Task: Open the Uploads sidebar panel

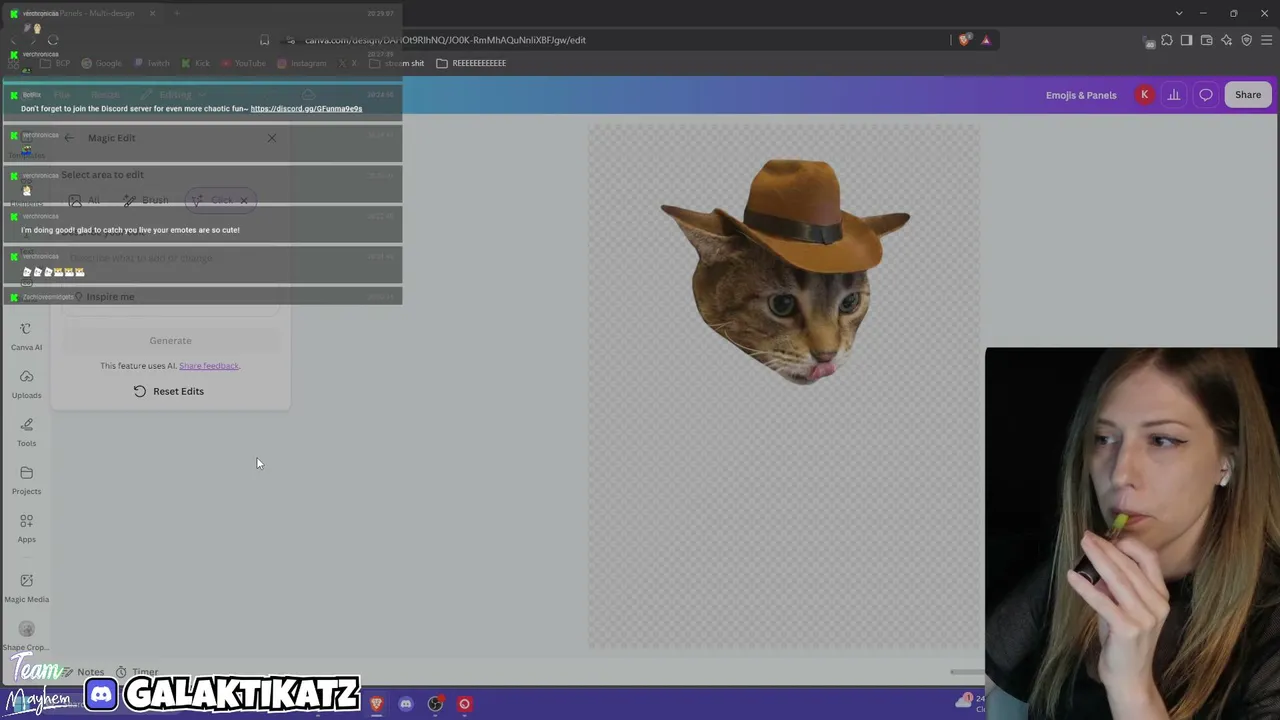Action: 26,385
